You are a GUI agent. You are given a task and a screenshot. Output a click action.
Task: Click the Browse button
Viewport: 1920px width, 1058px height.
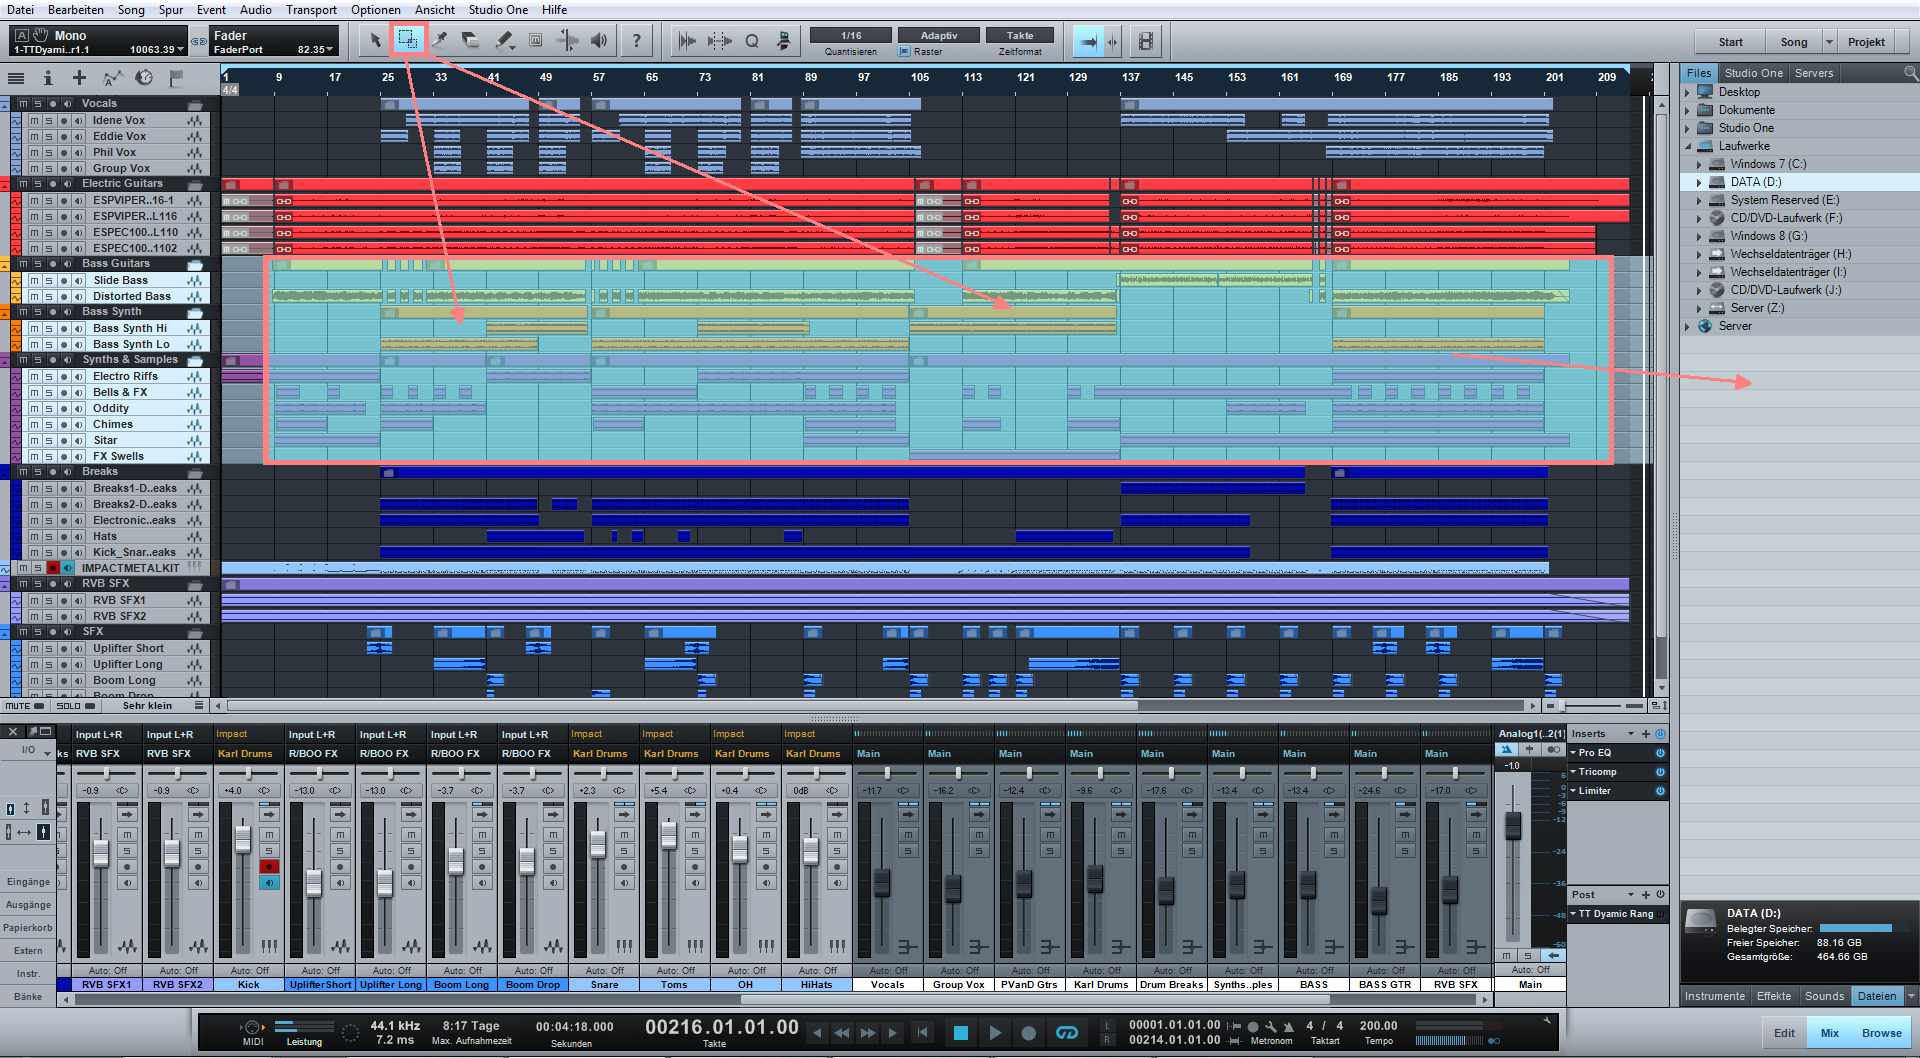pos(1881,1033)
